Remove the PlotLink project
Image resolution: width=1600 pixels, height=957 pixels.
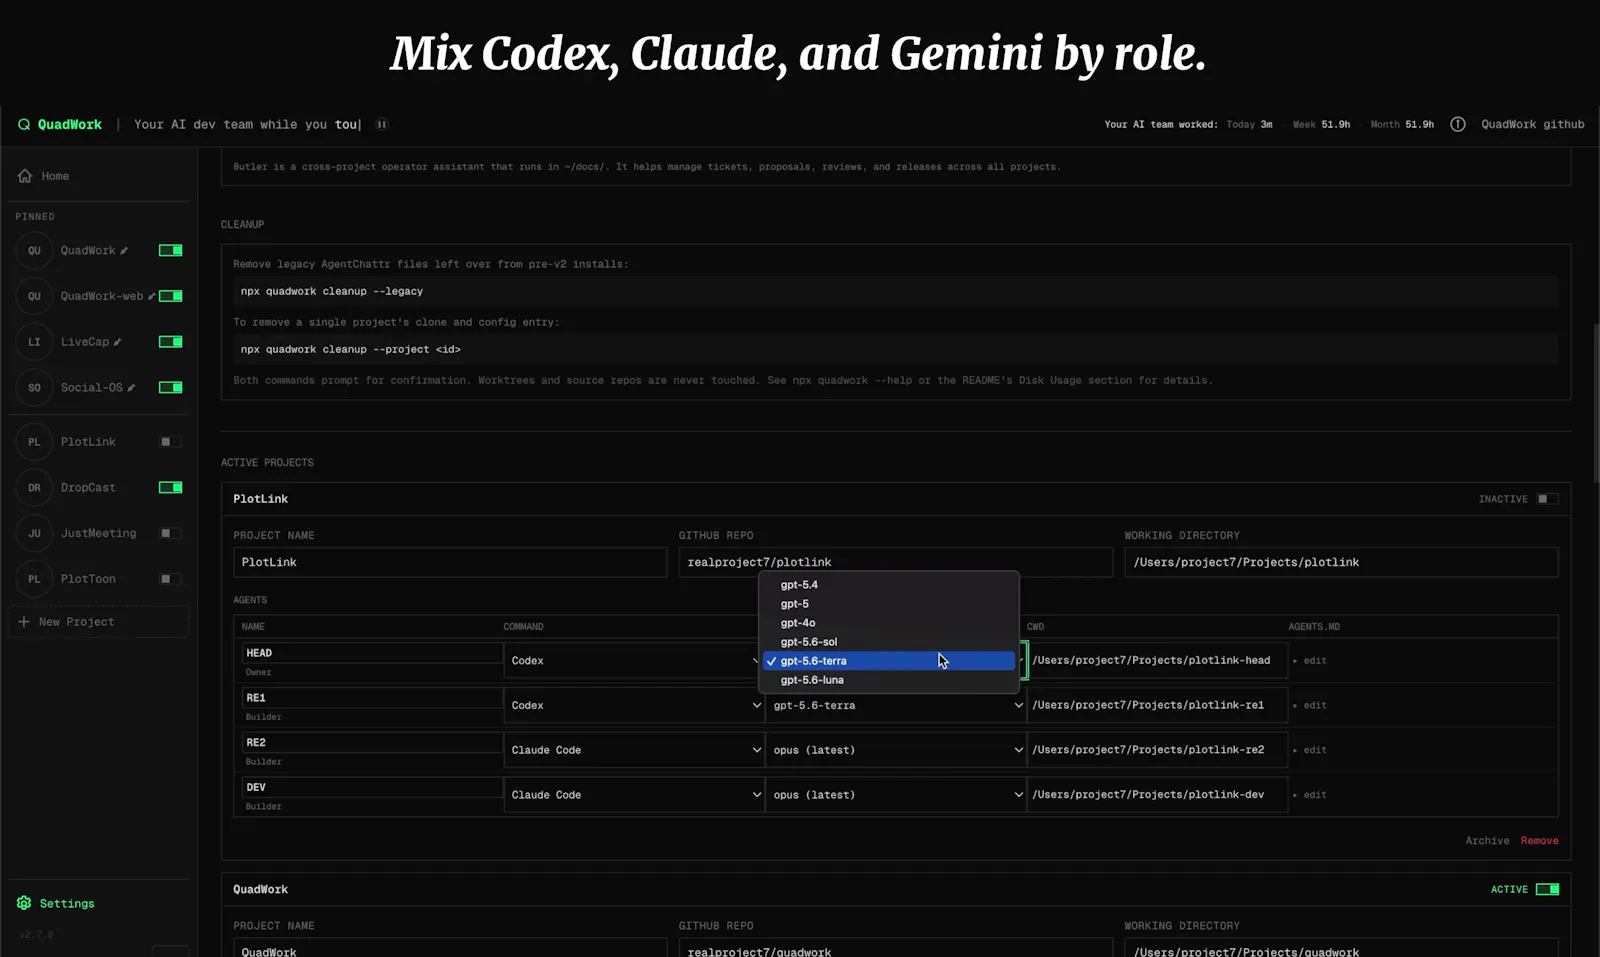point(1539,841)
